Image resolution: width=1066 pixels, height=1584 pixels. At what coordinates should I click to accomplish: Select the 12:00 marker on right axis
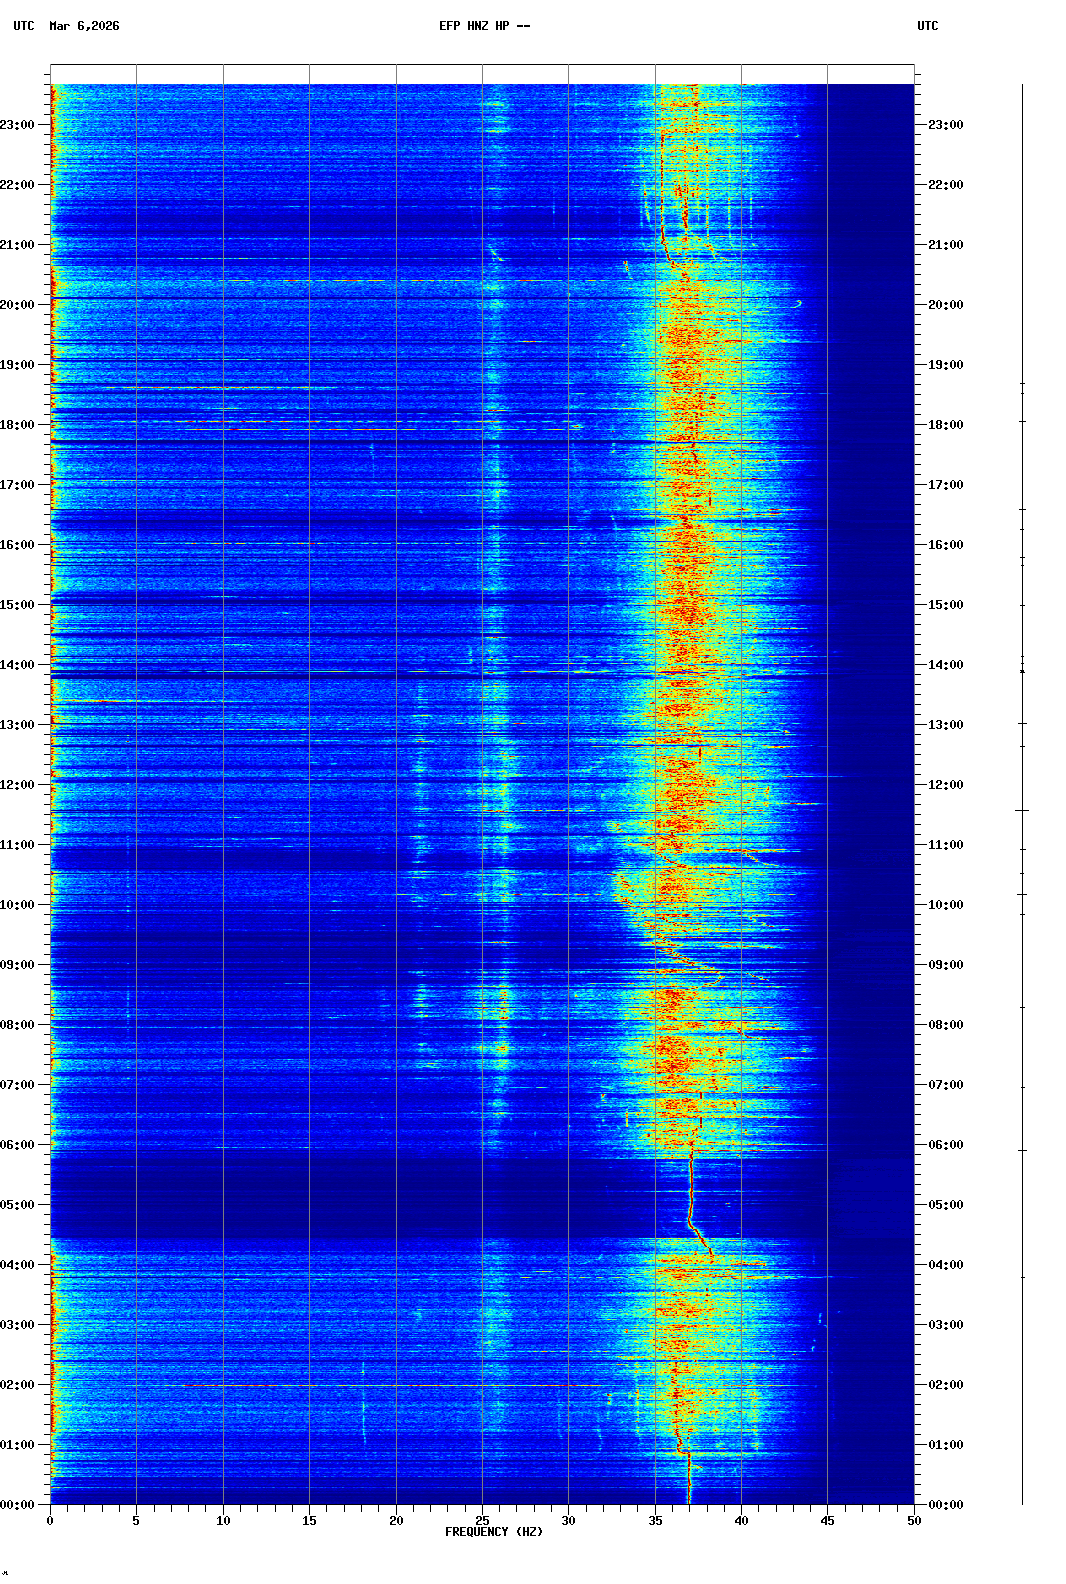pyautogui.click(x=945, y=785)
